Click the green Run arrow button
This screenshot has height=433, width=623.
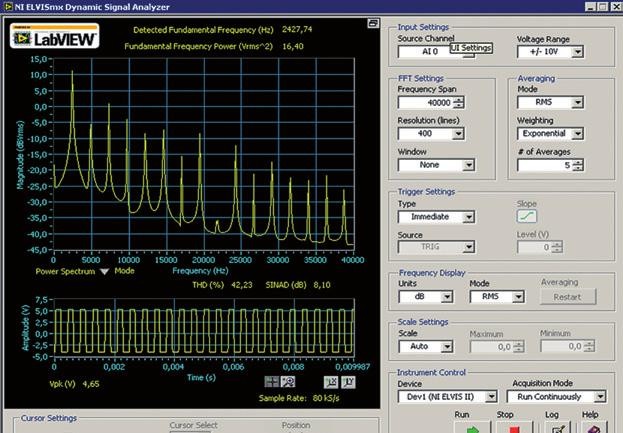472,428
